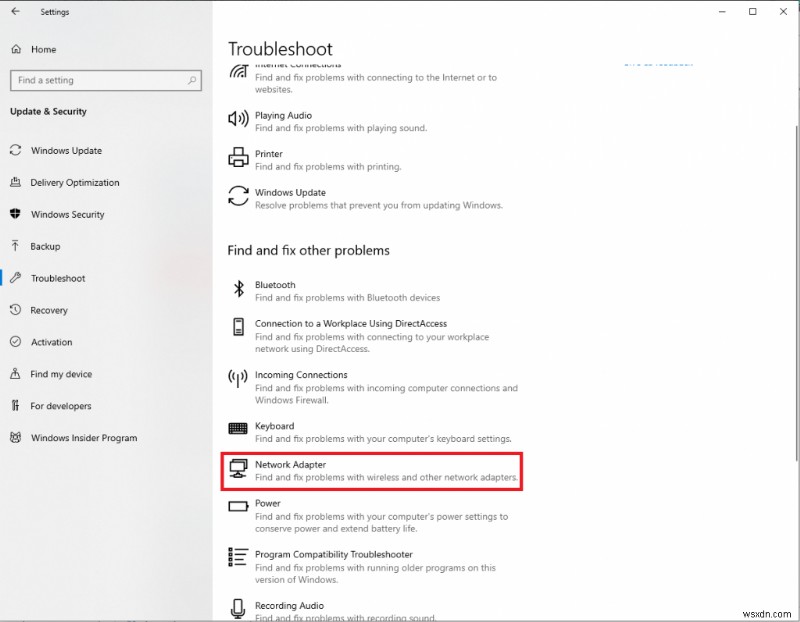Select the Windows Update circular arrows icon
Viewport: 800px width, 622px height.
pos(238,196)
